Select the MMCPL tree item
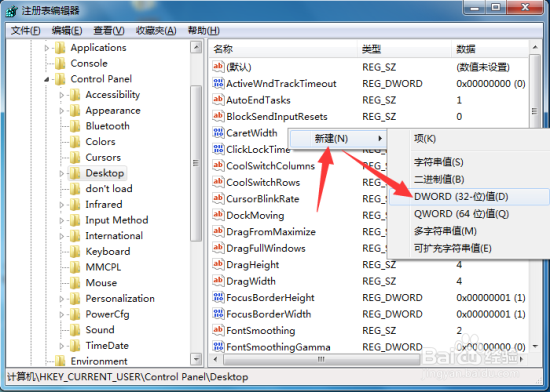This screenshot has height=392, width=550. tap(103, 267)
